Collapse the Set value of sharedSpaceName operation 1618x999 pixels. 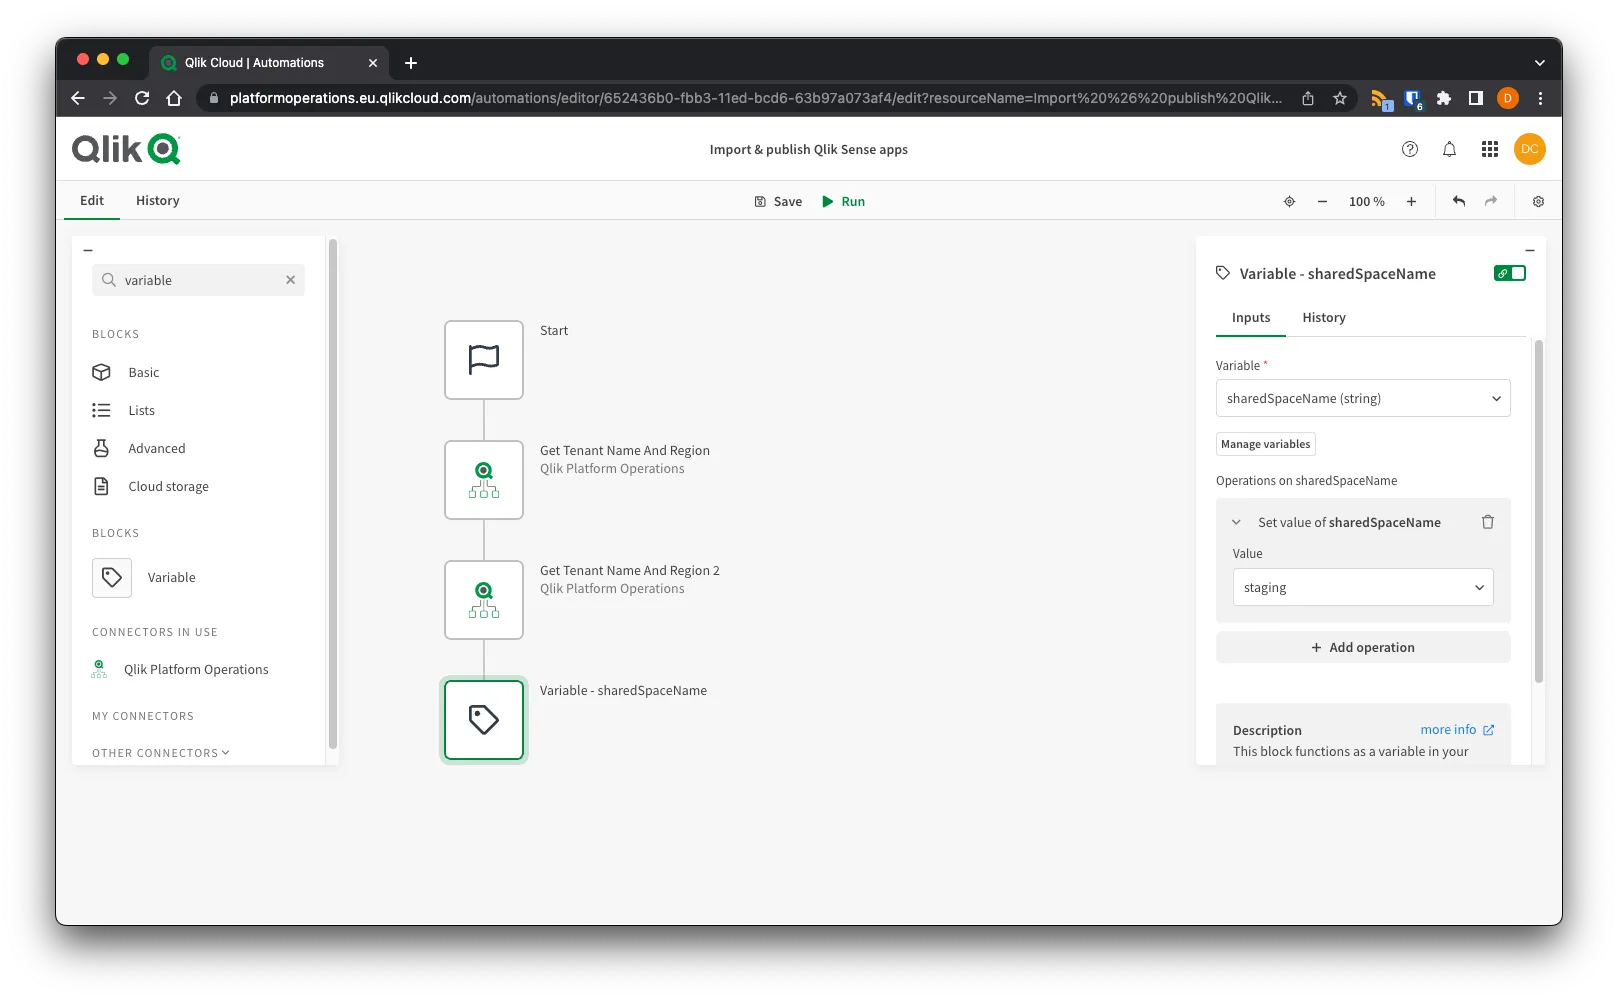pos(1236,521)
